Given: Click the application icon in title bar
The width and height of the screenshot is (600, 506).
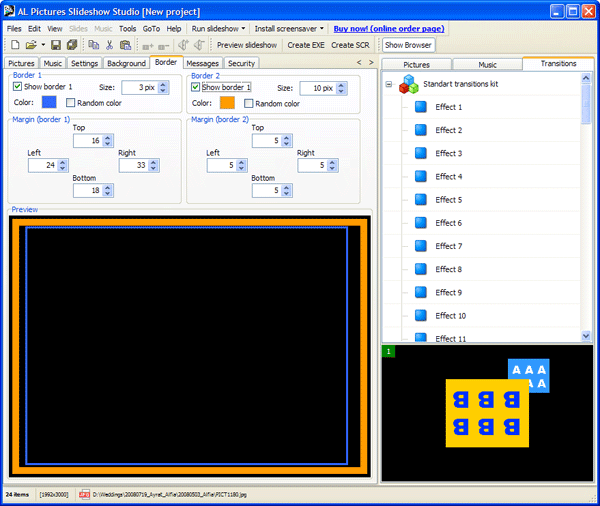Looking at the screenshot, I should click(9, 11).
